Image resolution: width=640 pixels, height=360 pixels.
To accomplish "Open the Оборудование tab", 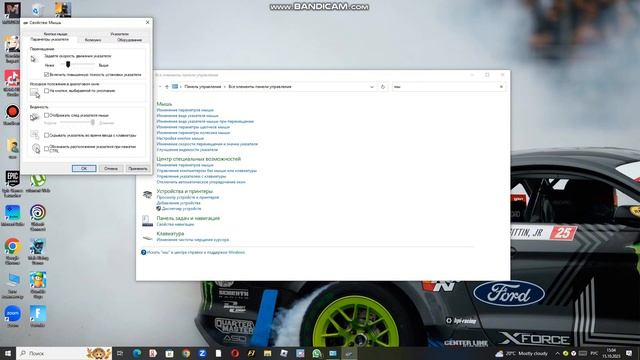I will [129, 40].
